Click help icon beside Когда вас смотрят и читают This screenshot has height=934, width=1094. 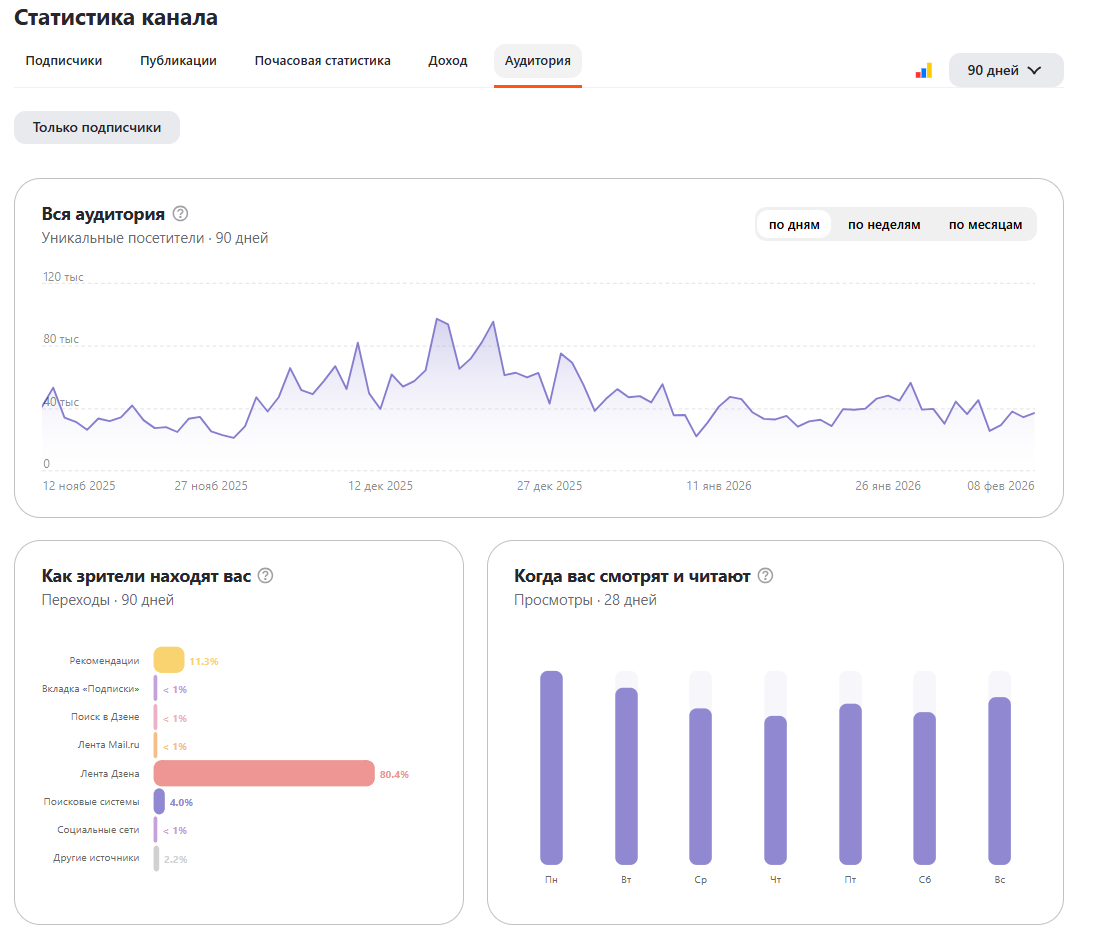(765, 576)
